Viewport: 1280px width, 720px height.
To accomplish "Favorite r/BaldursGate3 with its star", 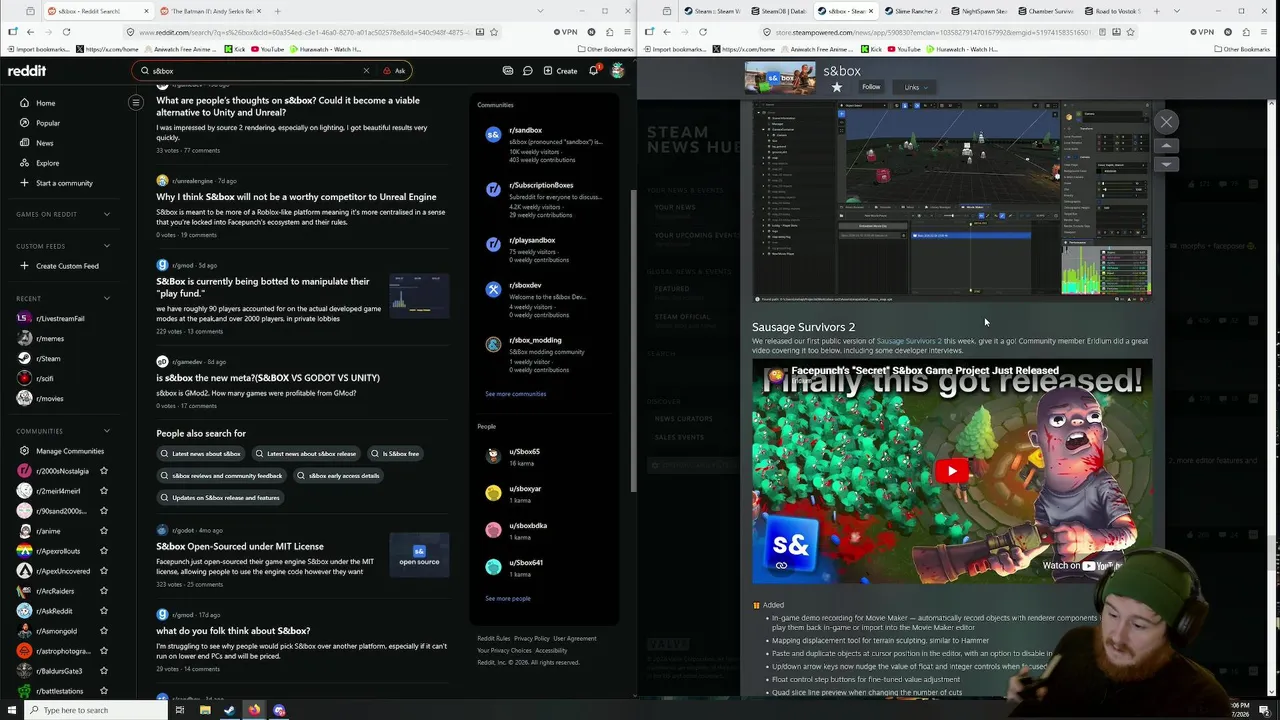I will coord(104,671).
